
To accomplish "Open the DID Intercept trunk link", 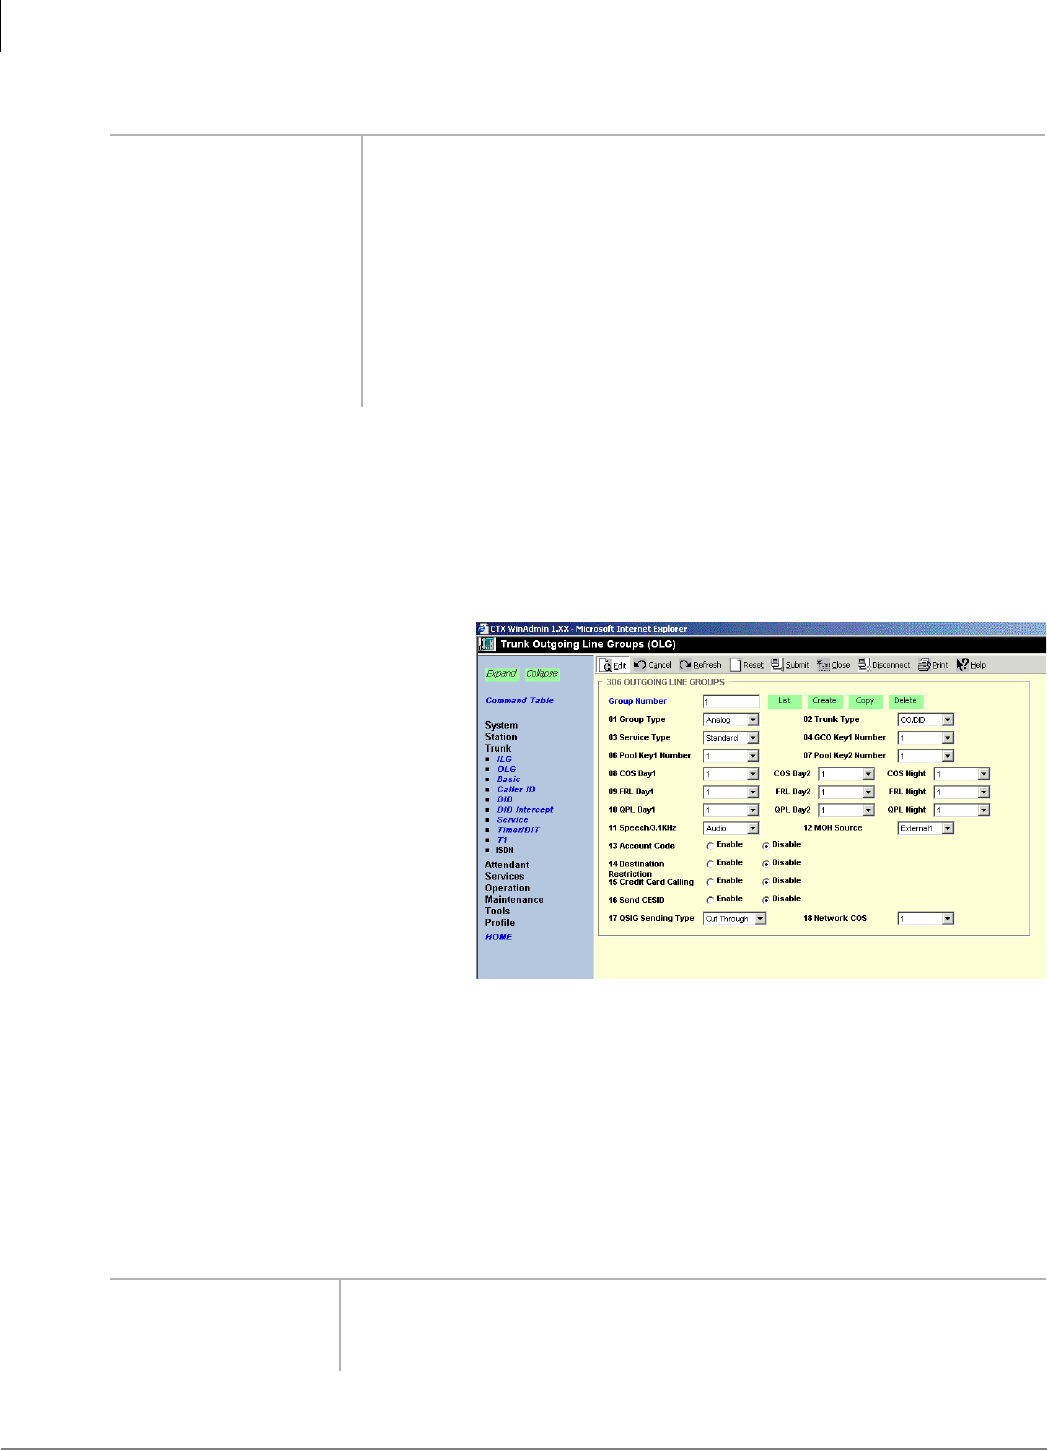I will click(x=525, y=810).
